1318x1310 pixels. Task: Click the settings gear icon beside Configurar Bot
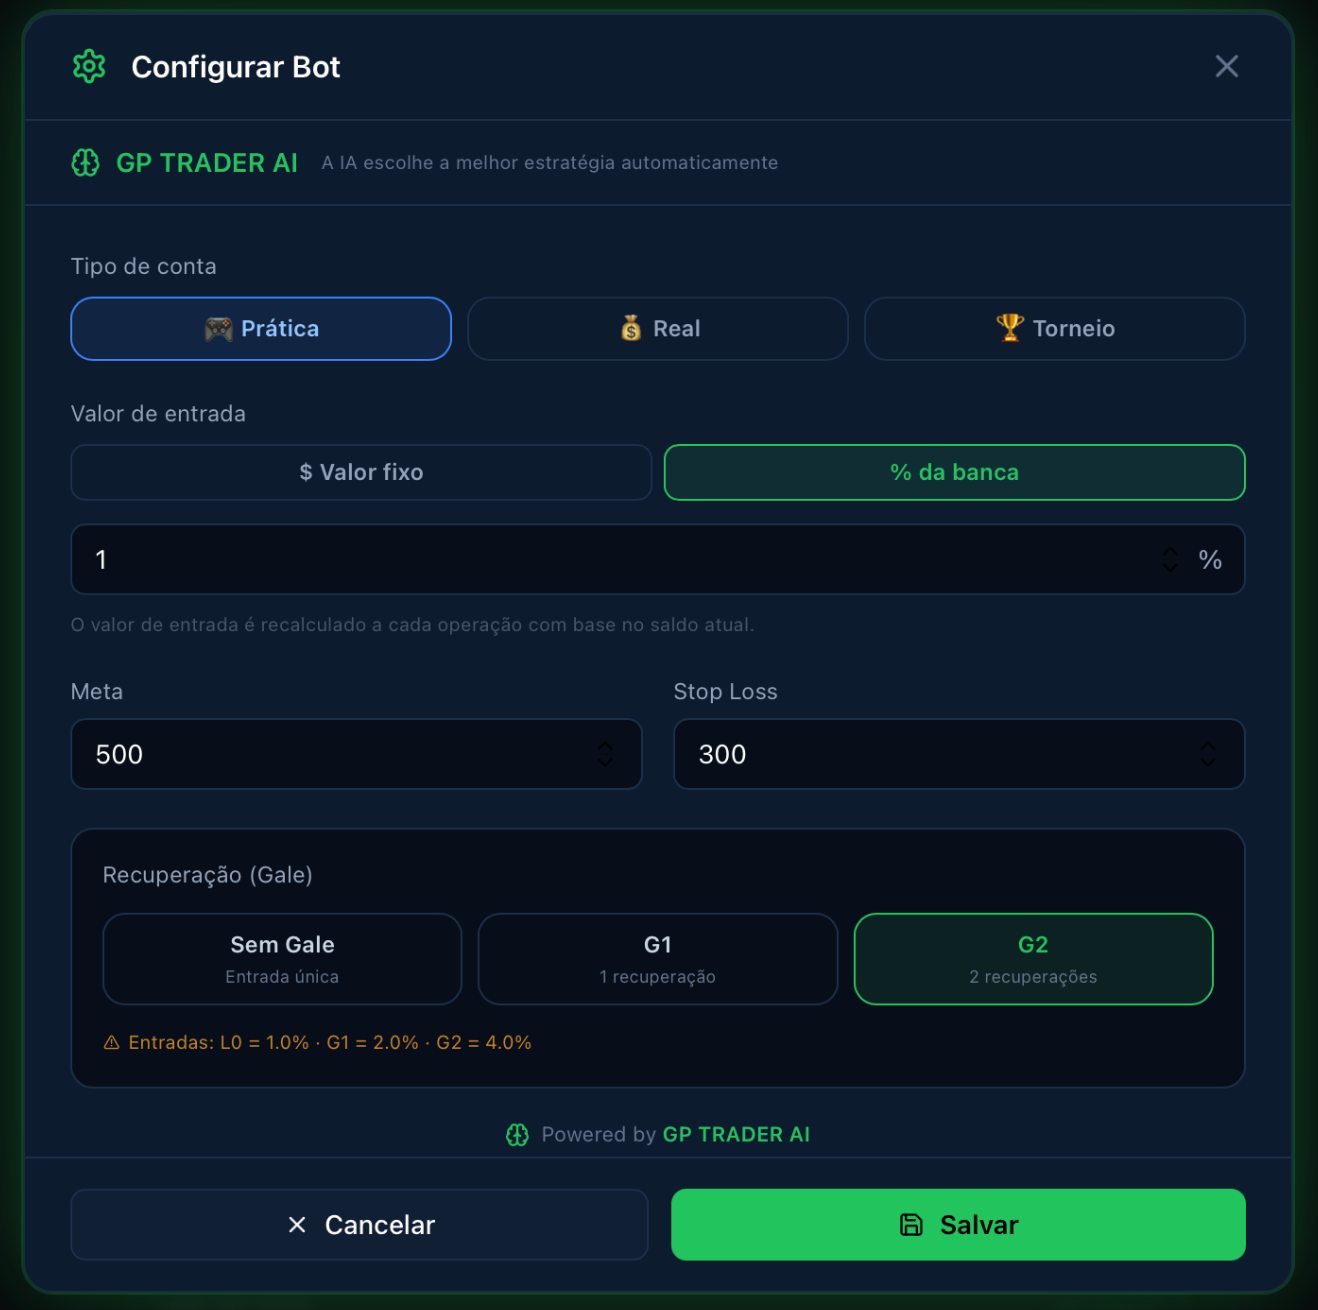coord(90,66)
